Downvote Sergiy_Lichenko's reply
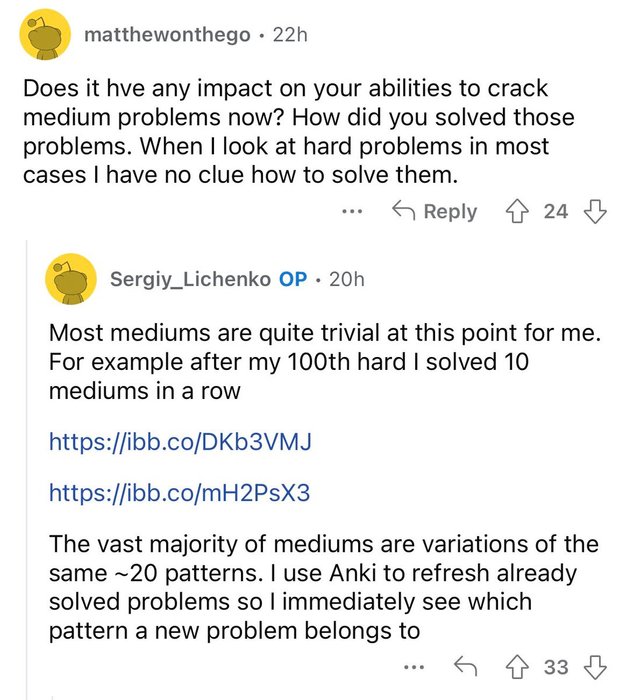The width and height of the screenshot is (634, 700). pyautogui.click(x=596, y=667)
